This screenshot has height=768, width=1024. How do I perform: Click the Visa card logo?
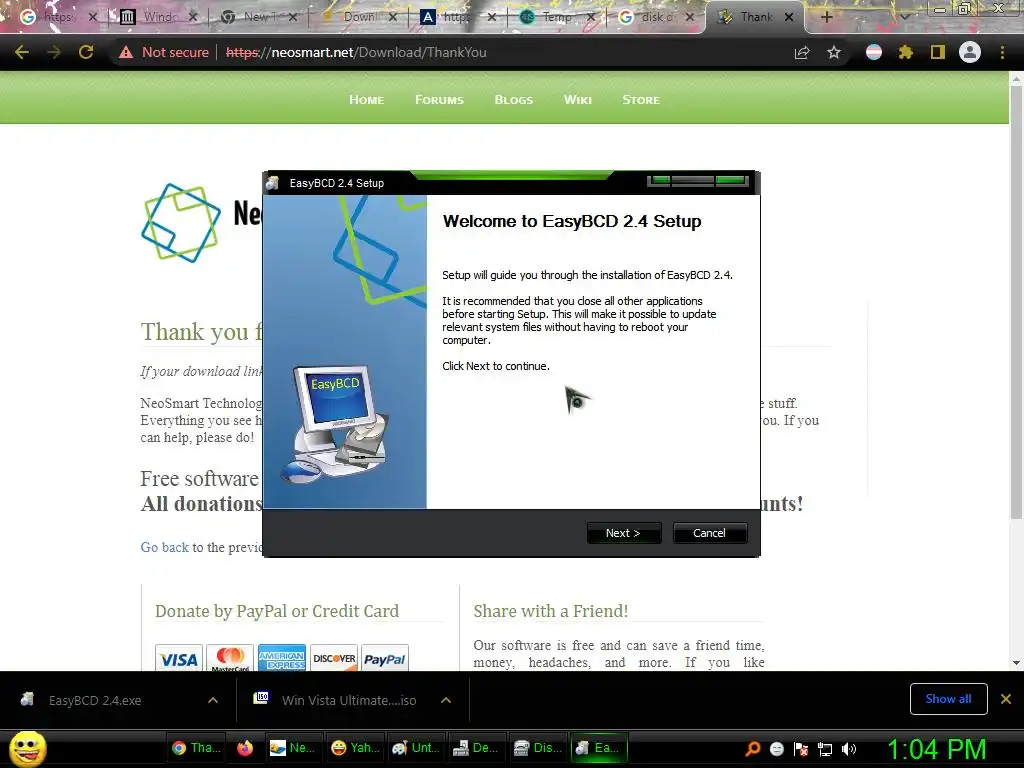179,658
